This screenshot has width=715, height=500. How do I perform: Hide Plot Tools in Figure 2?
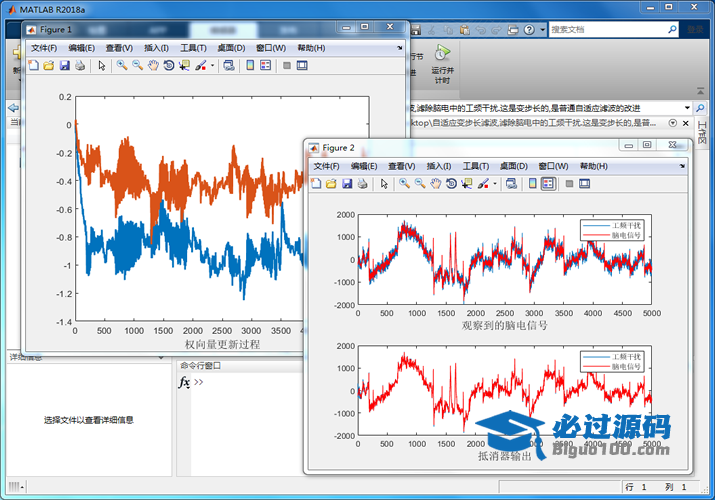coord(570,184)
